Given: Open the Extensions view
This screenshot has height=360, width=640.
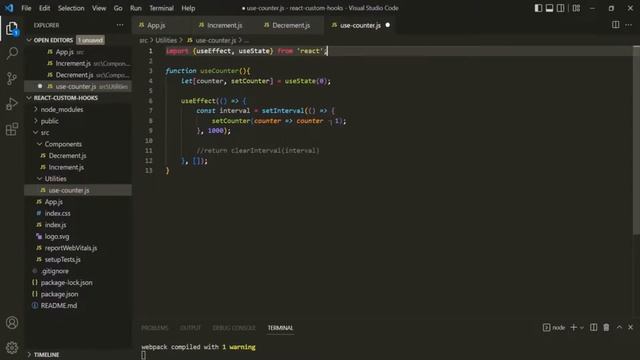Looking at the screenshot, I should (12, 129).
